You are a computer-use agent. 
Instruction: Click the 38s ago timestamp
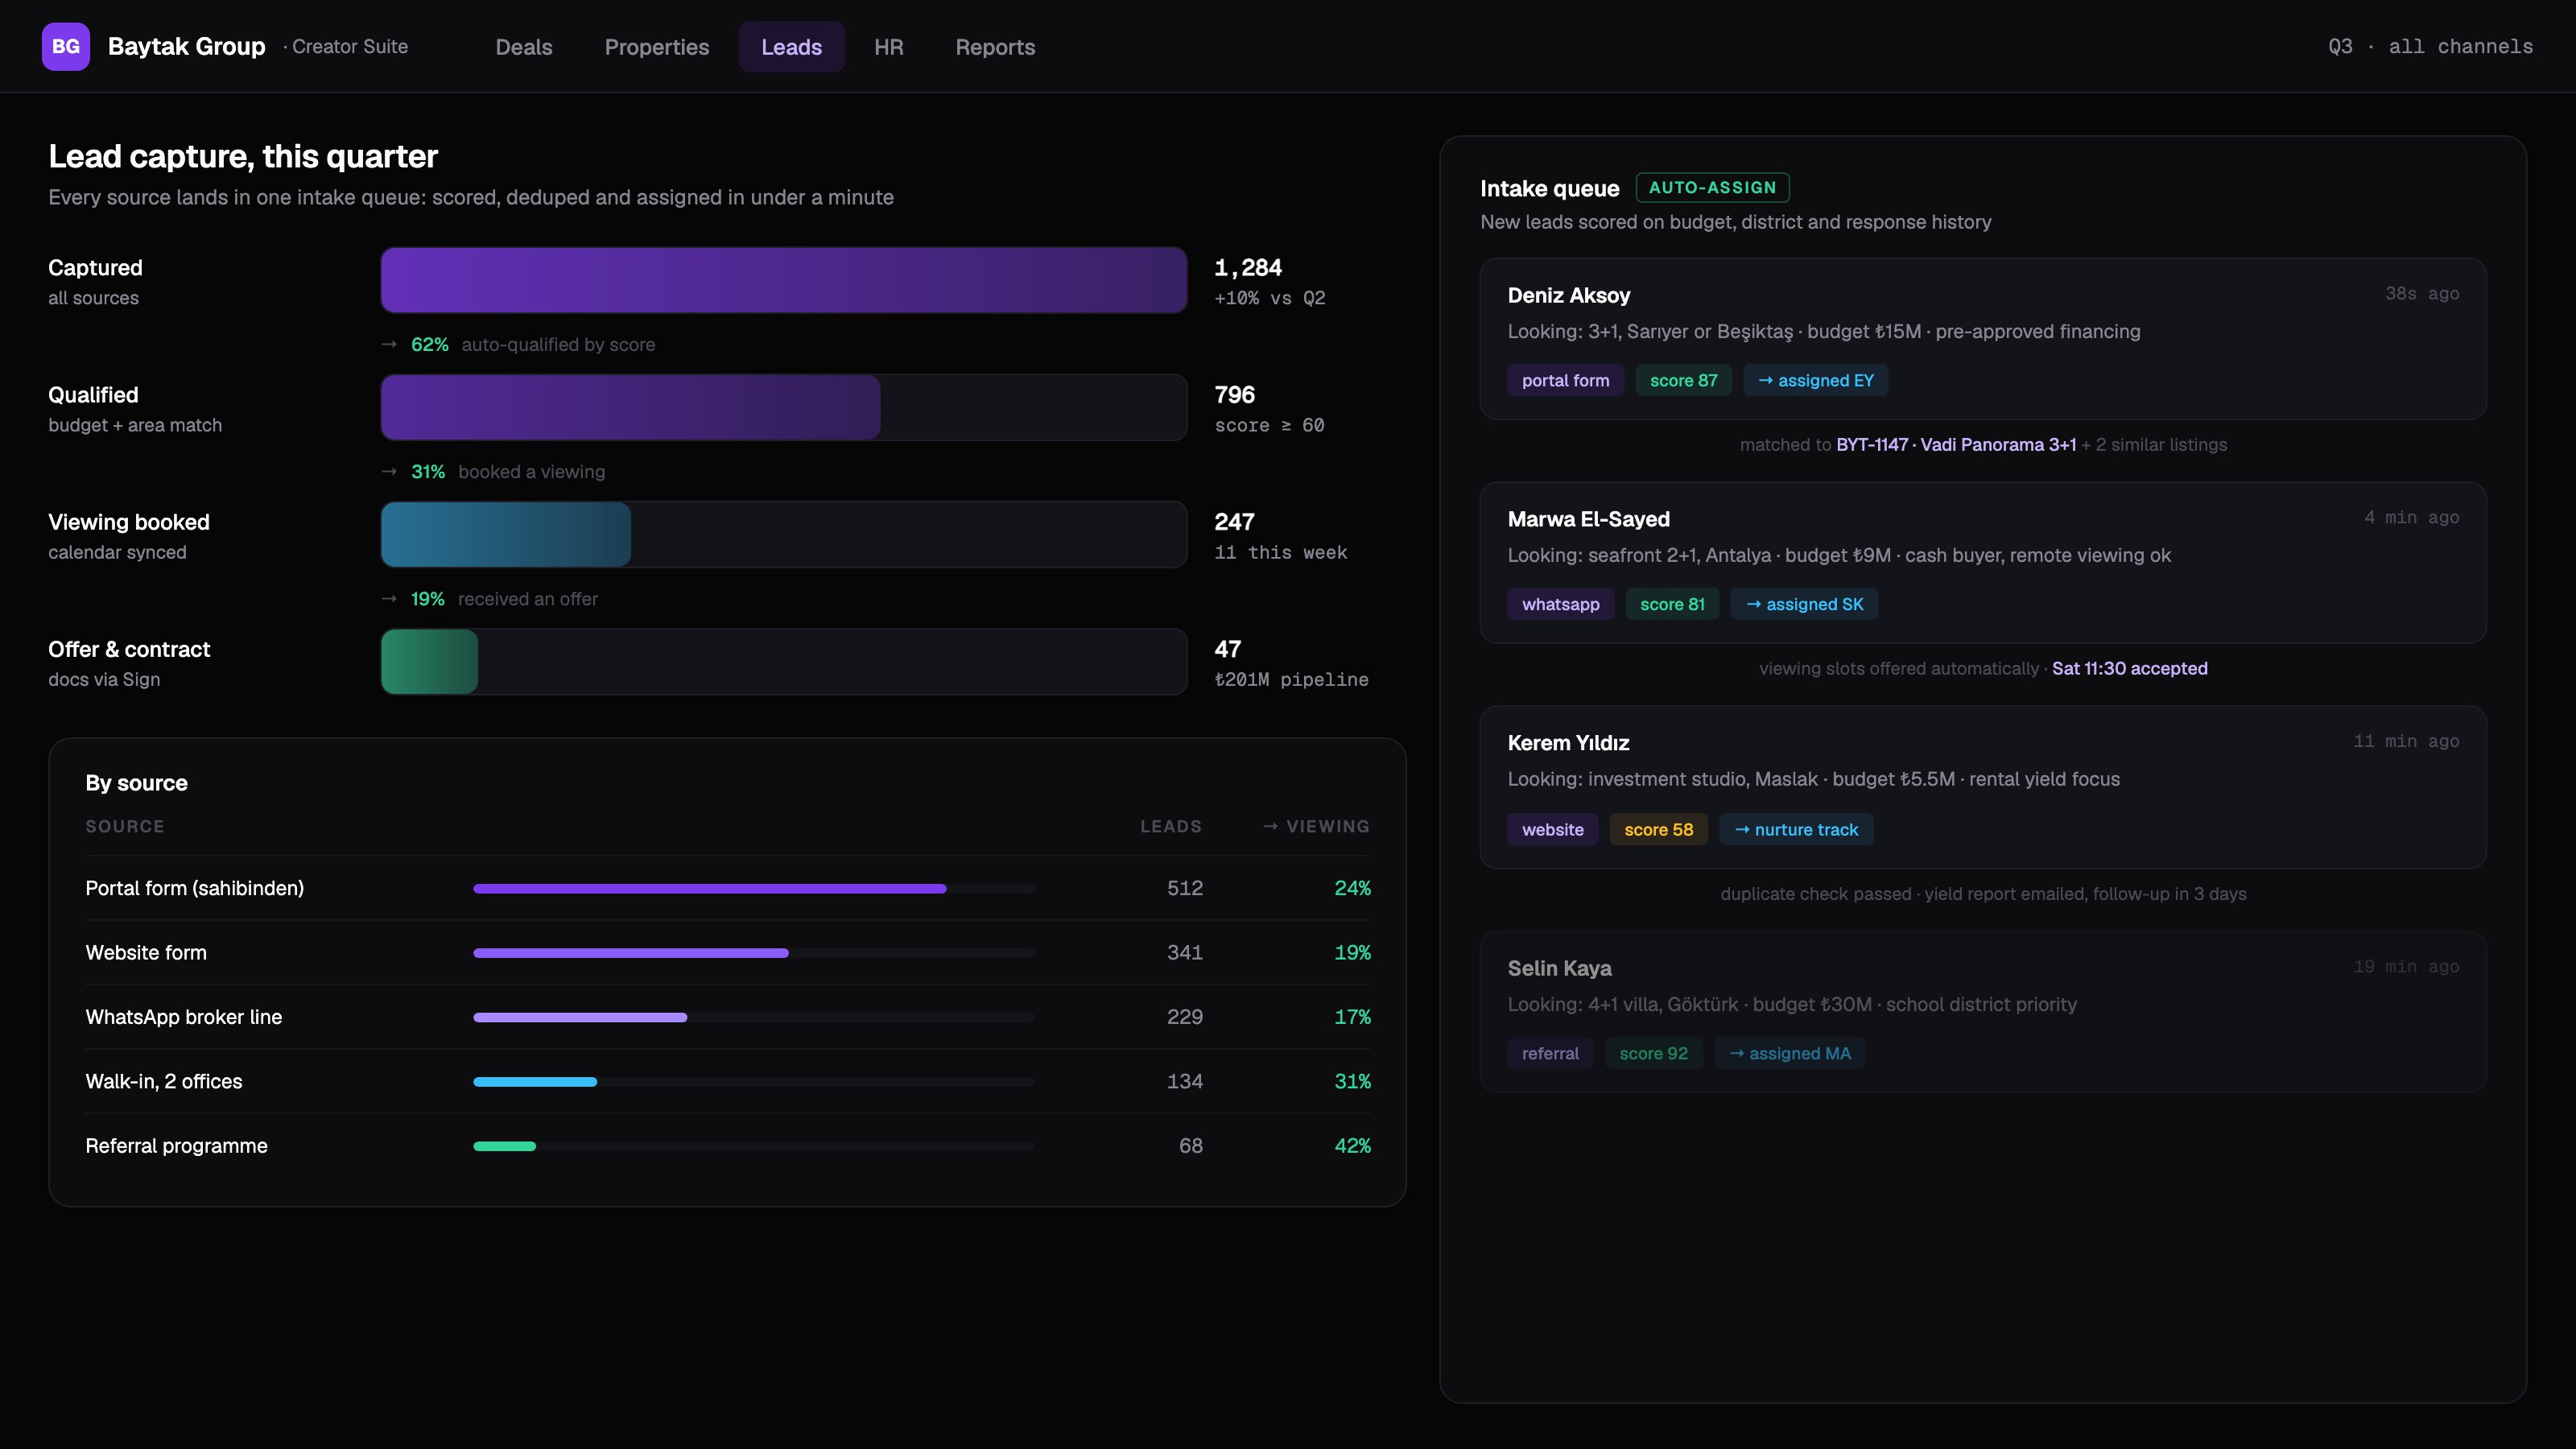(2422, 293)
